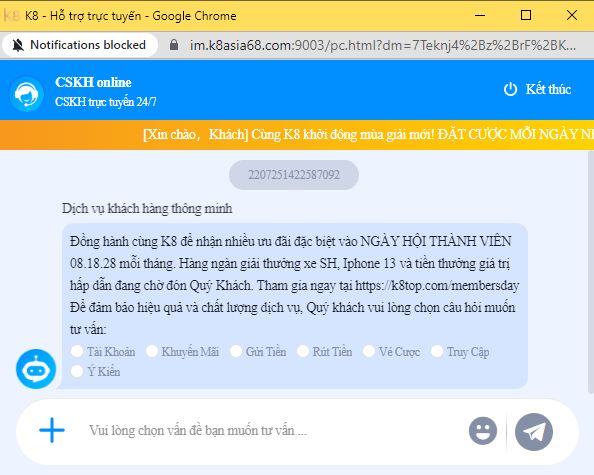Screen dimensions: 594x475
Task: Click the orange scrolling announcement banner
Action: (x=297, y=135)
